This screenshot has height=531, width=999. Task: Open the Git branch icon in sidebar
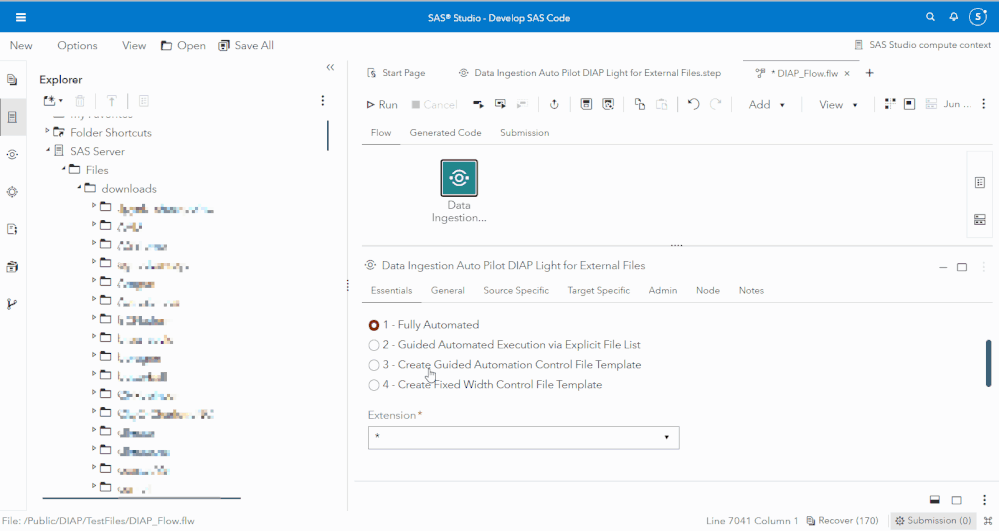pyautogui.click(x=12, y=304)
